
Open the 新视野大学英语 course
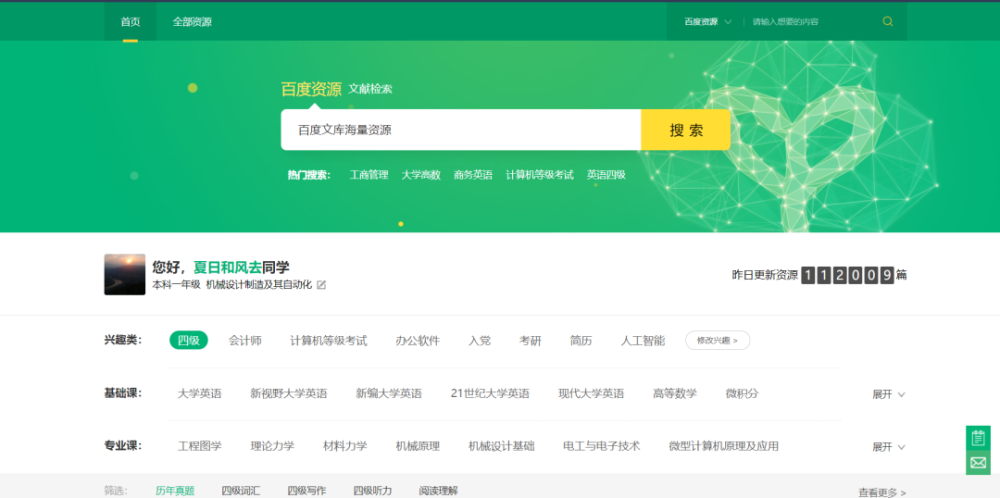coord(288,393)
